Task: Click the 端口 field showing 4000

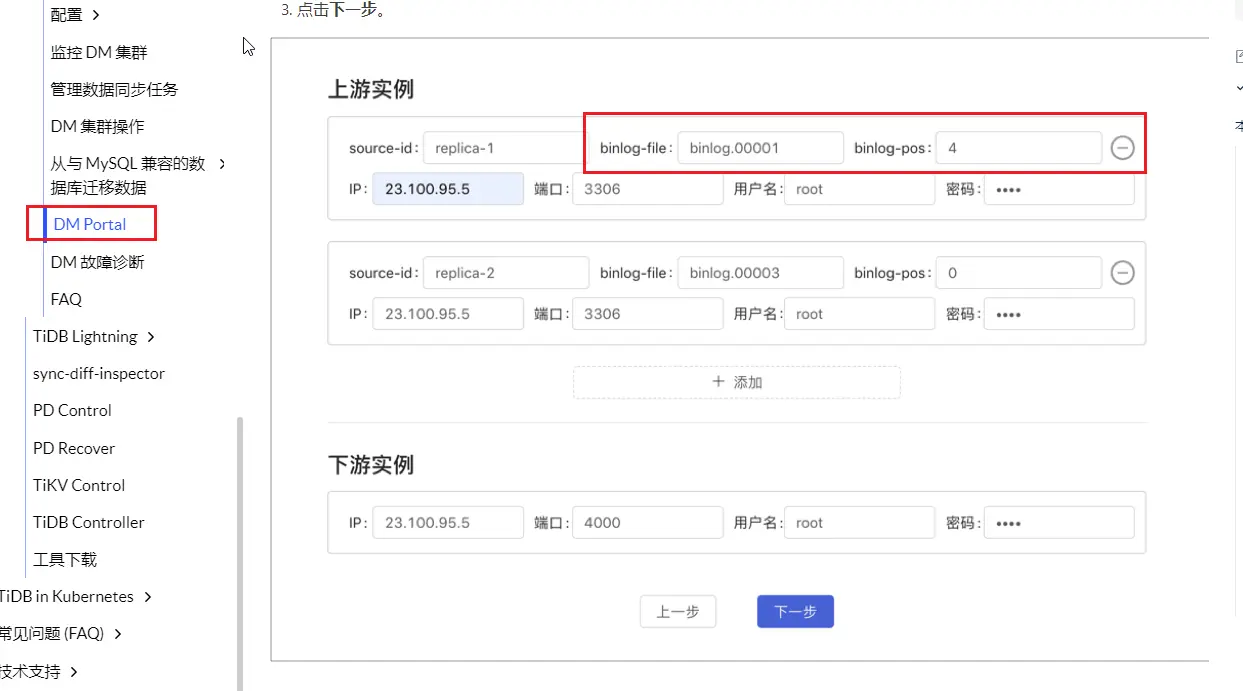Action: 648,522
